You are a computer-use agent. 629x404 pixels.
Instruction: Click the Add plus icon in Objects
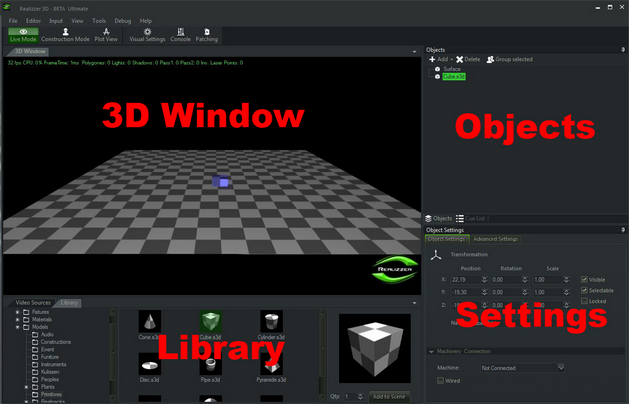432,59
